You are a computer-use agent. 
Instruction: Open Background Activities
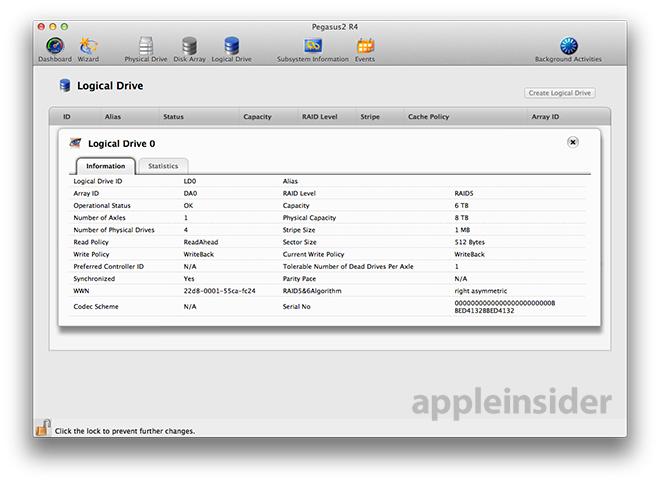(x=568, y=49)
